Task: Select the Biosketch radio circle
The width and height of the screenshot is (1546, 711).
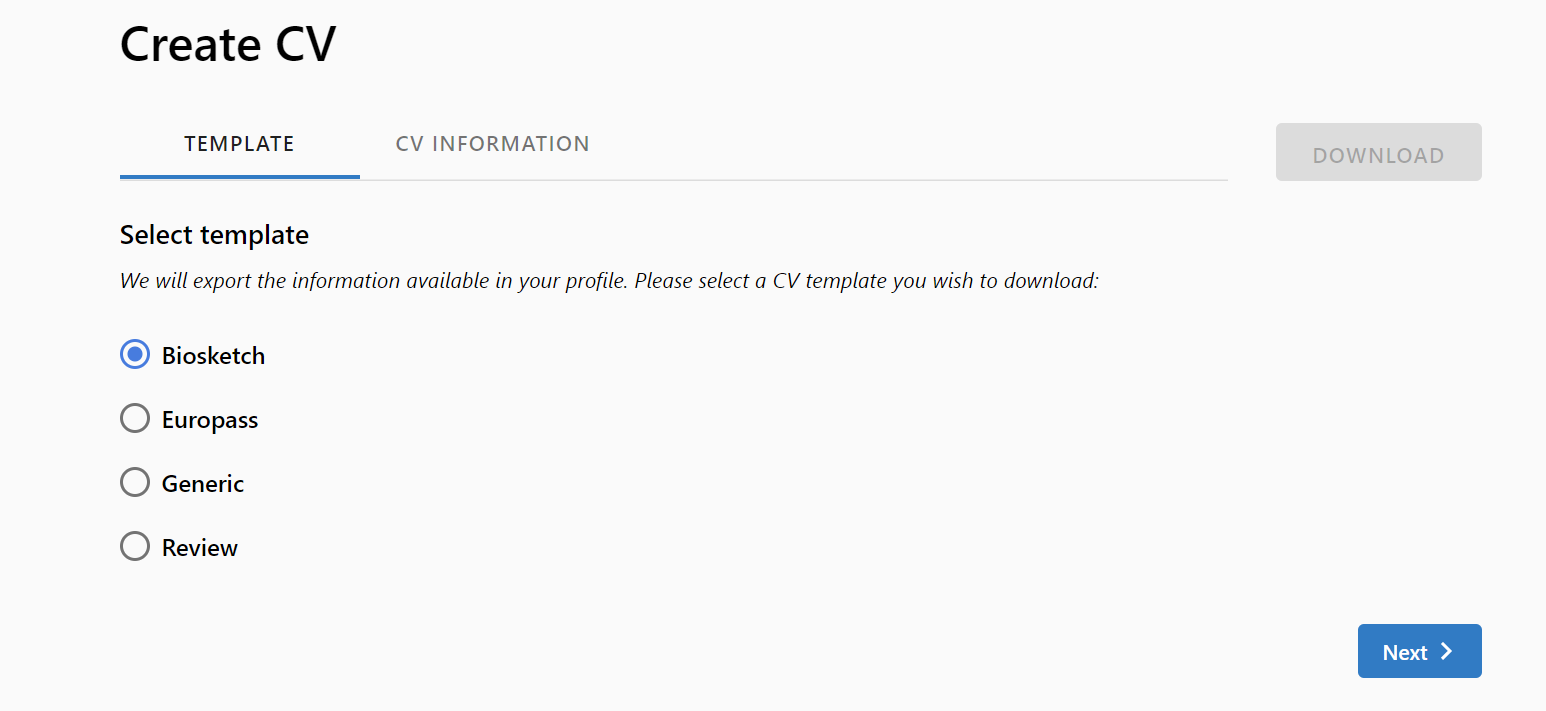Action: 135,355
